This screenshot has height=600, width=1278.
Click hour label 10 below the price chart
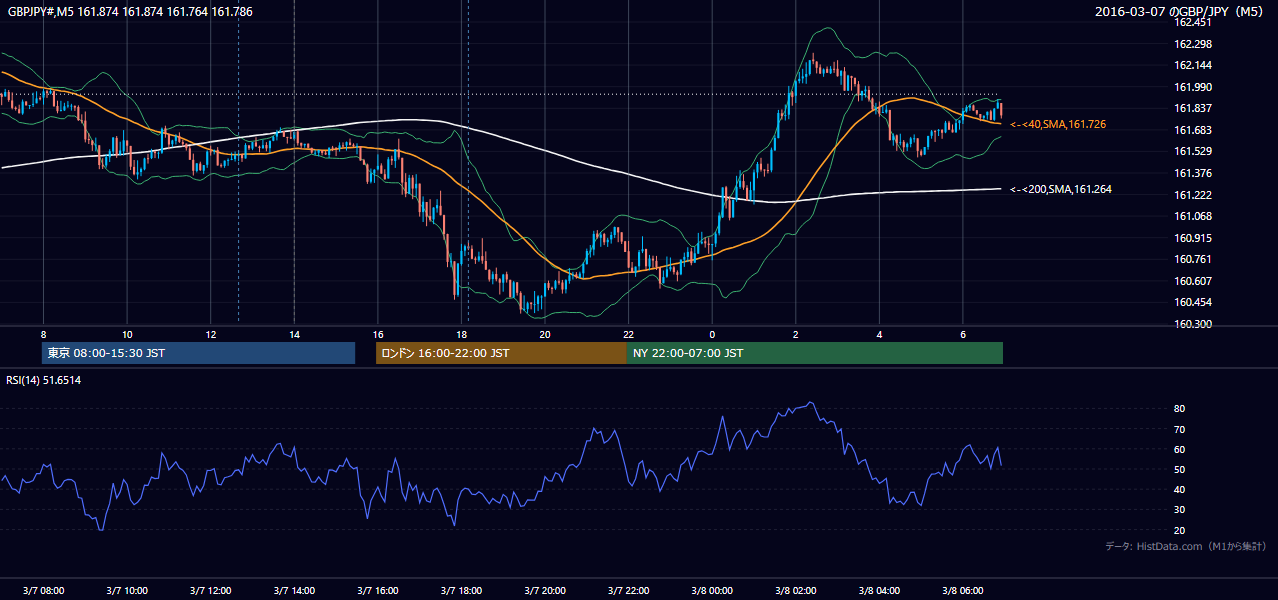tap(127, 334)
